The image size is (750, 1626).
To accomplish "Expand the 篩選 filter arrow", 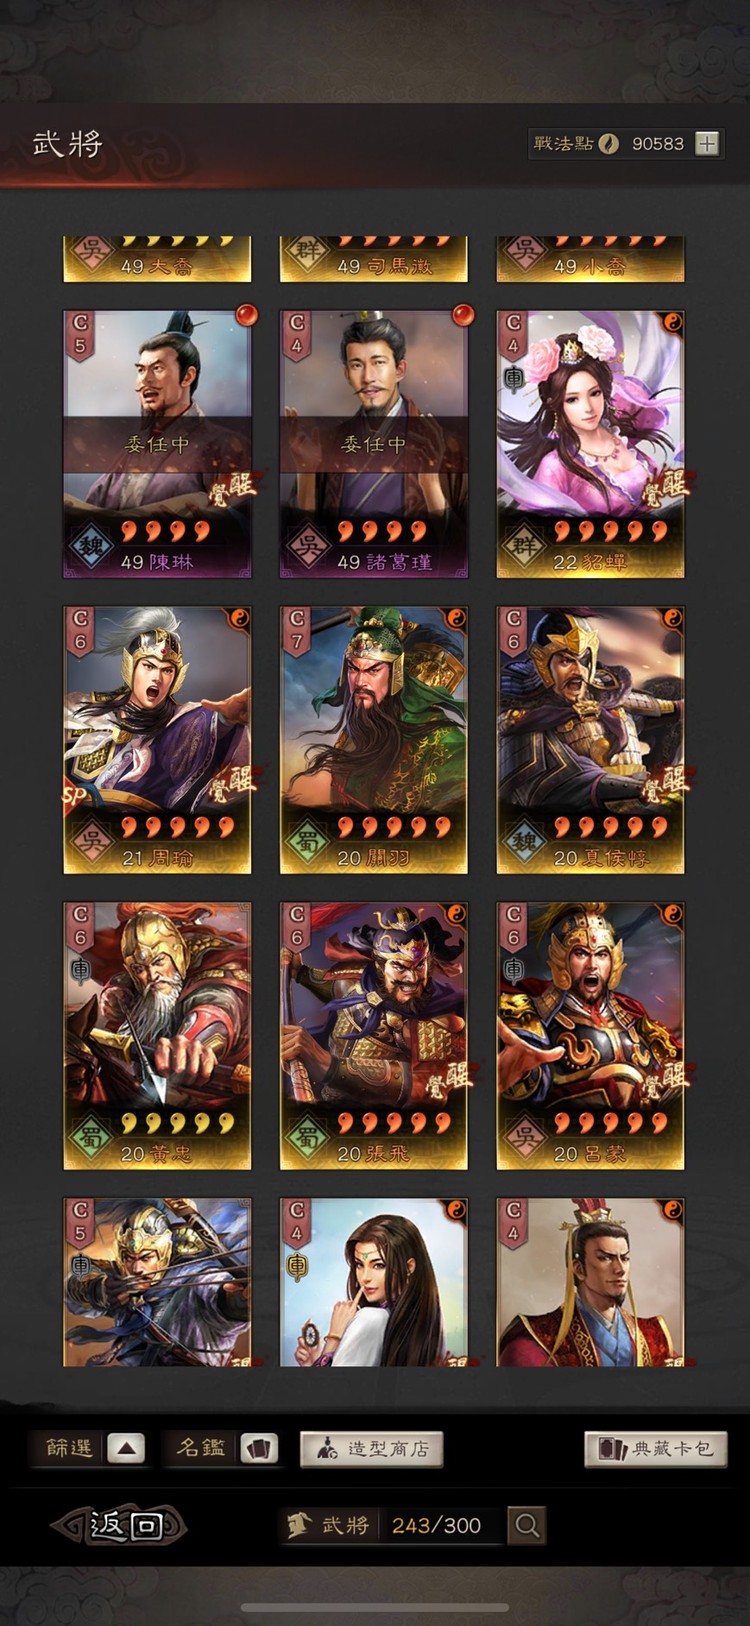I will (x=126, y=1448).
